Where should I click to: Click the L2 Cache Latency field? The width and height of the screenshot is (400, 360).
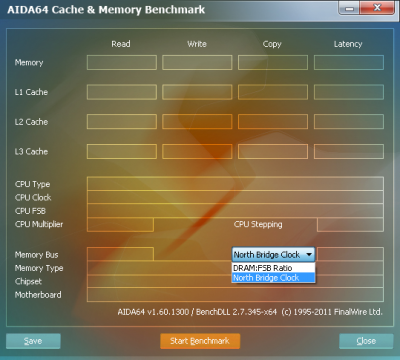(349, 122)
